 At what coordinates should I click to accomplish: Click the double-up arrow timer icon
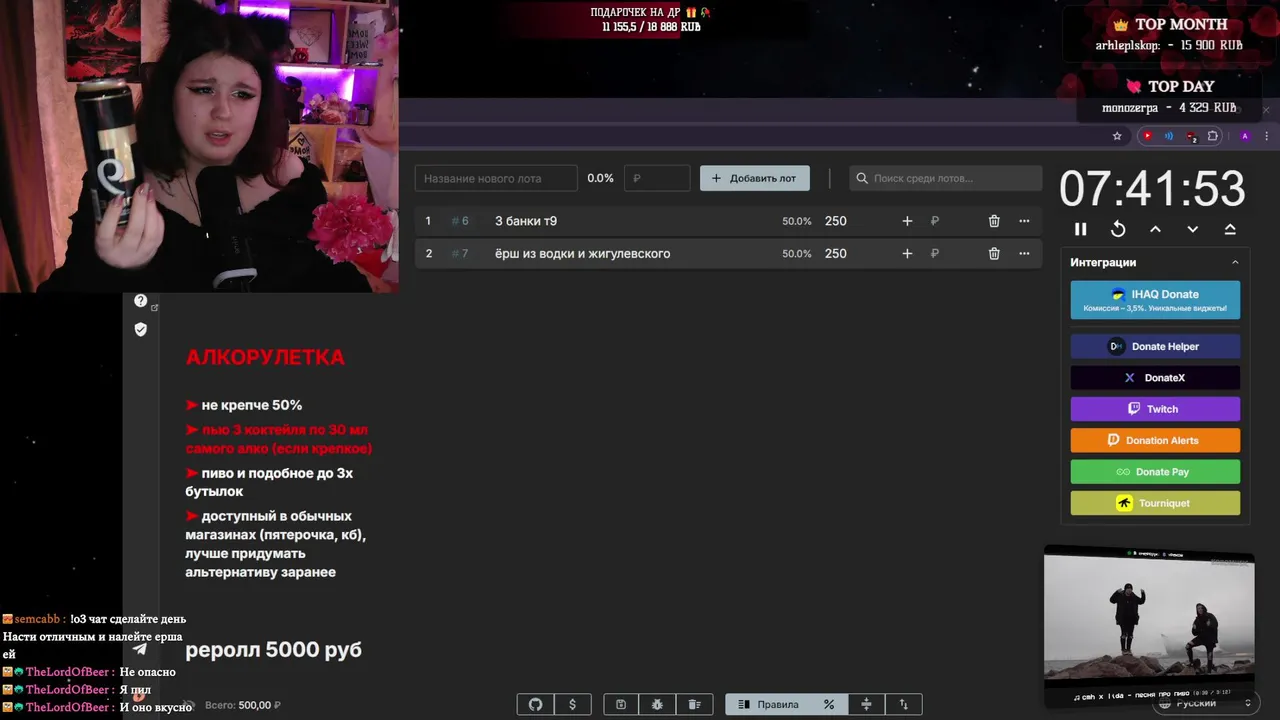1230,229
